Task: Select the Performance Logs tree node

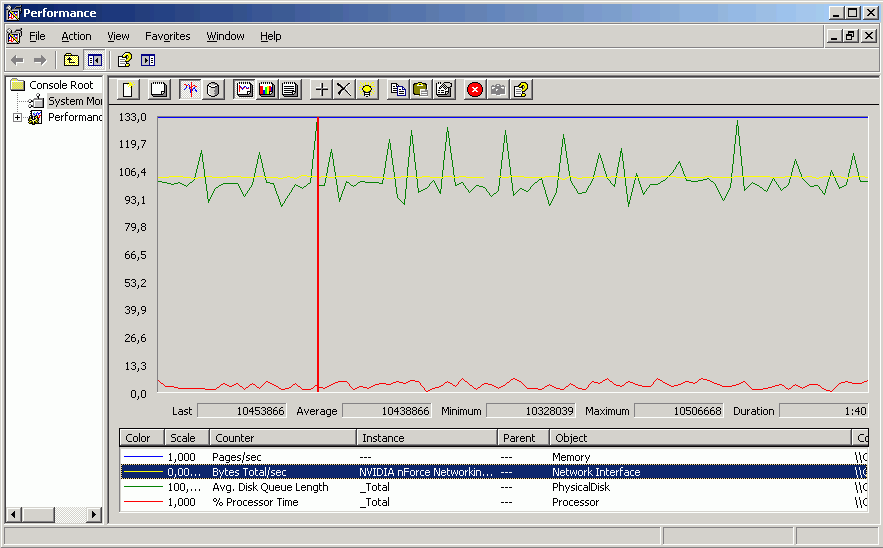Action: [x=74, y=117]
